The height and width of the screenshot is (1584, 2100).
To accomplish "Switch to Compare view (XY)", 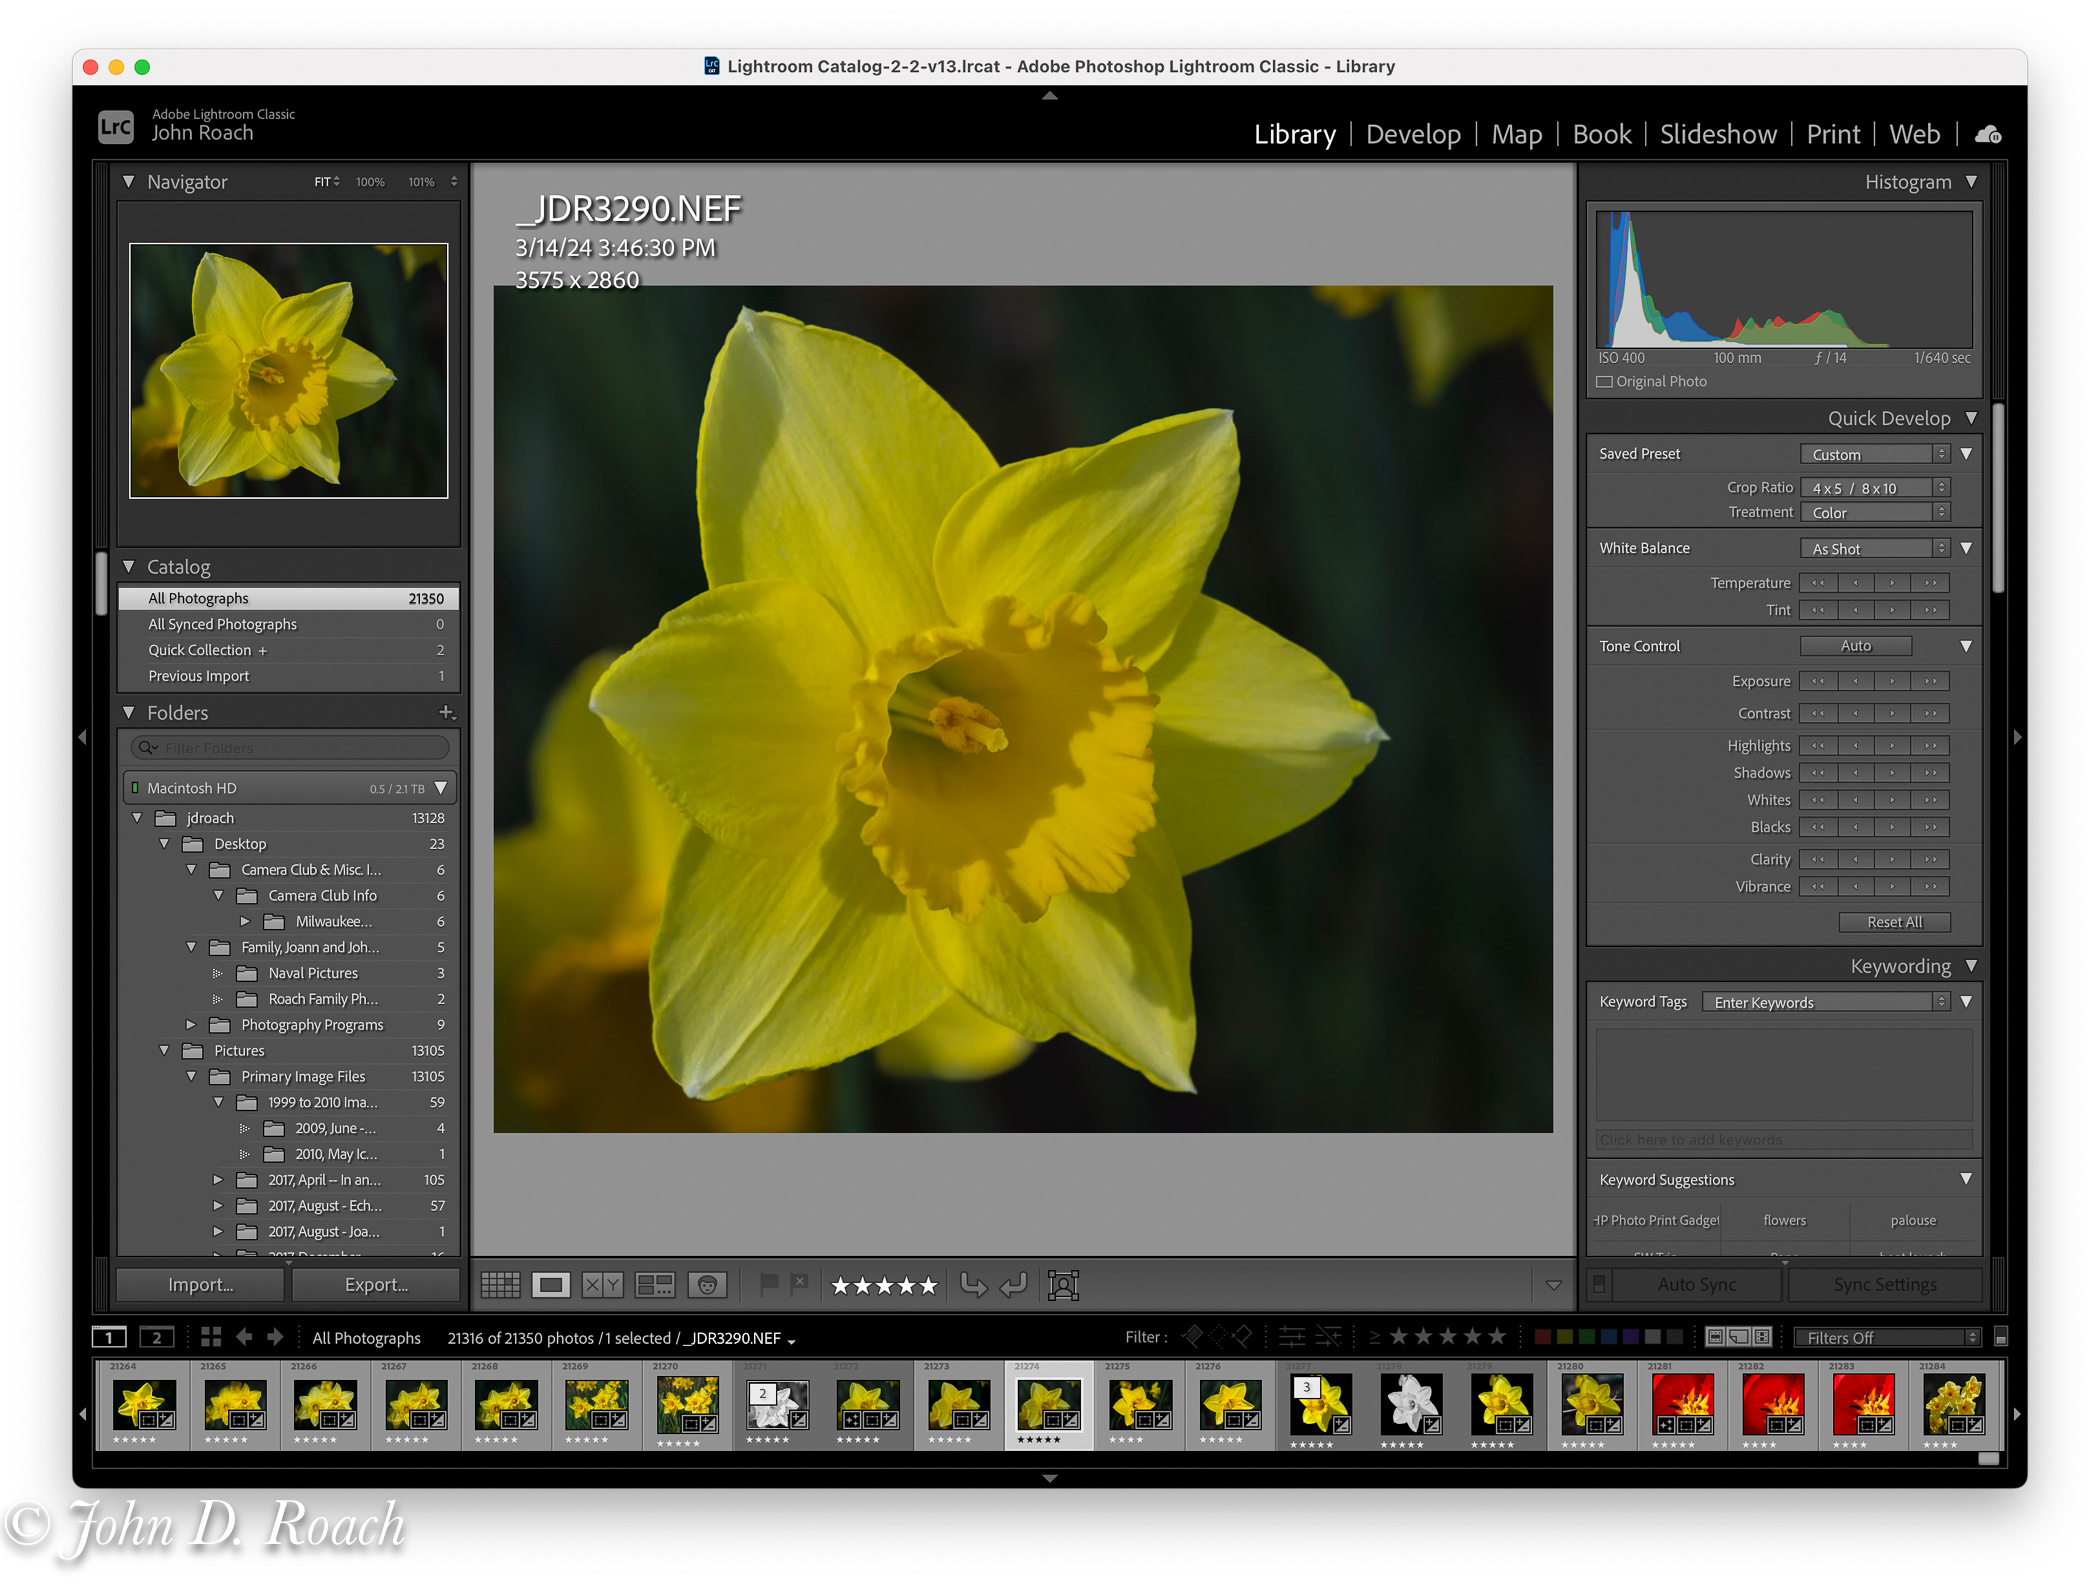I will [x=602, y=1285].
